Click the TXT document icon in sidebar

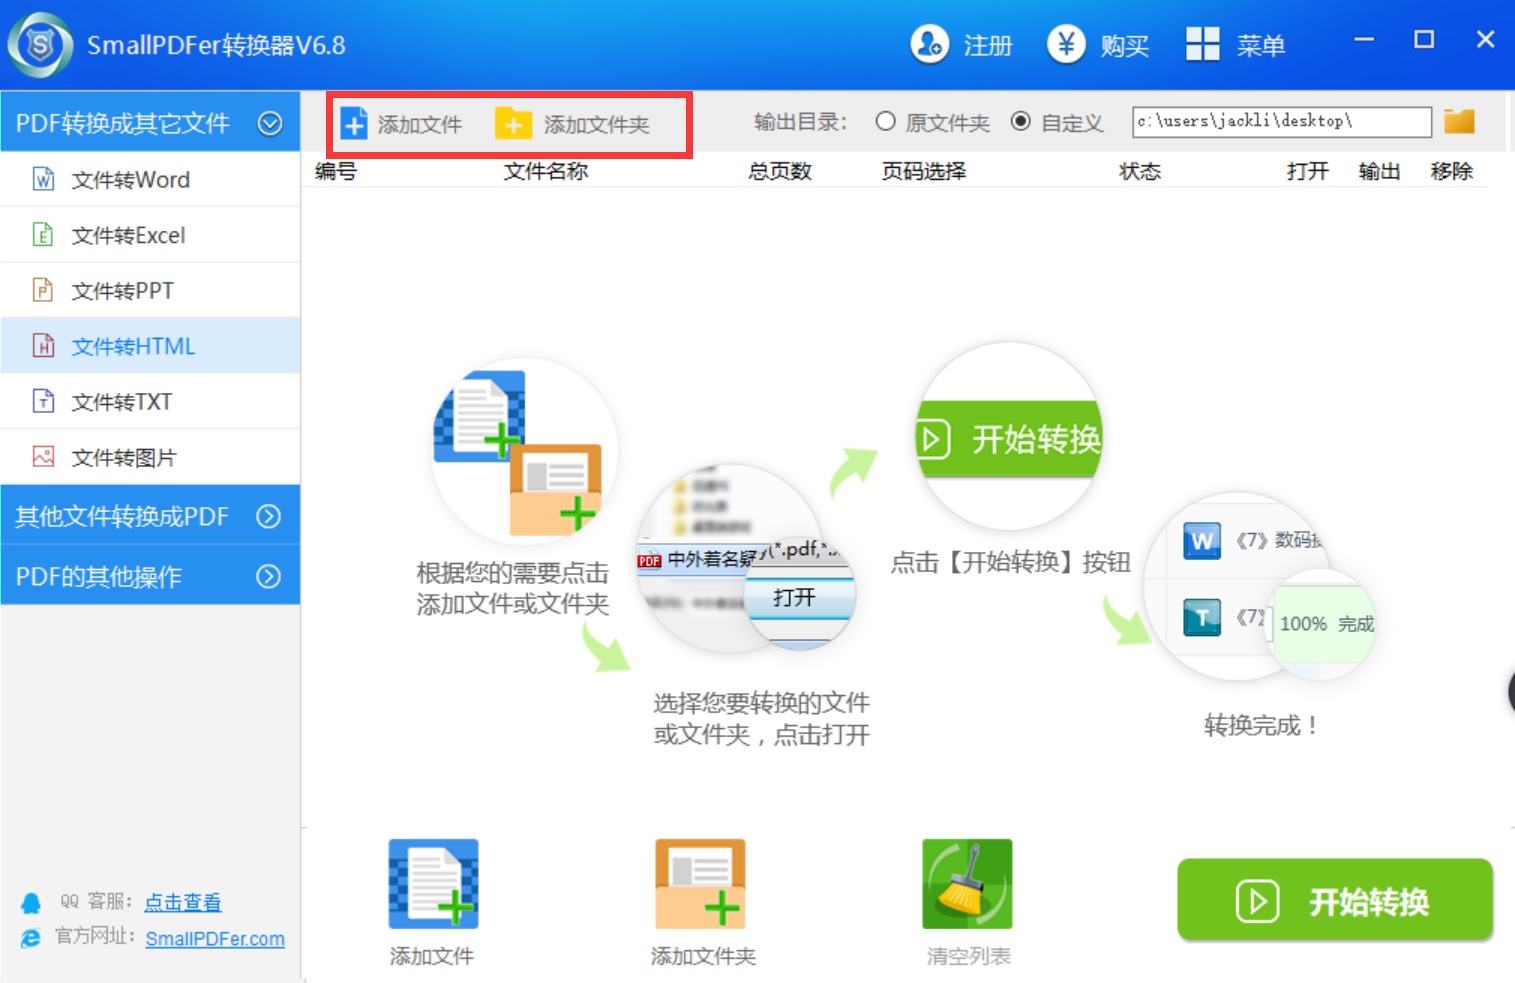[x=43, y=401]
